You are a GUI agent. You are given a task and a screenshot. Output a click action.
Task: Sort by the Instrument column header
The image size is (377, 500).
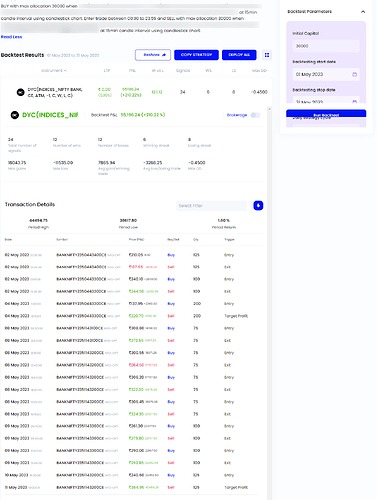click(x=54, y=71)
